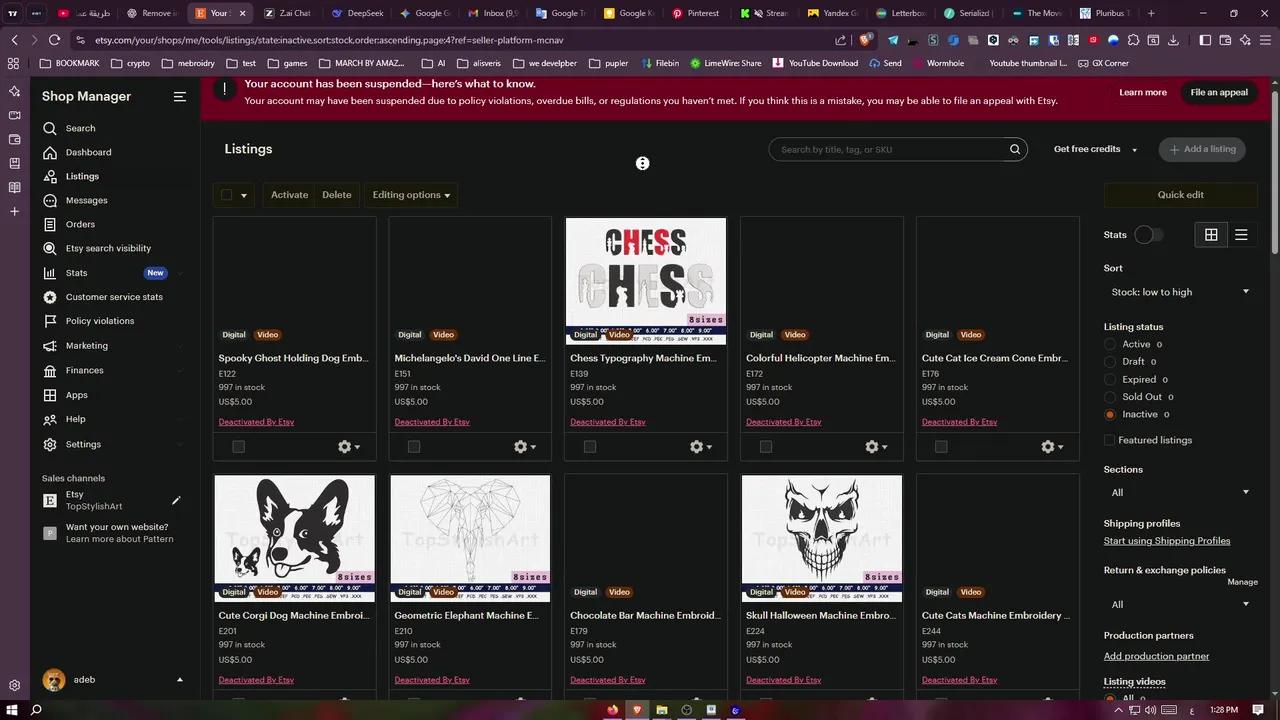Open Chess Typography listing thumbnail
1280x720 pixels.
[x=646, y=281]
